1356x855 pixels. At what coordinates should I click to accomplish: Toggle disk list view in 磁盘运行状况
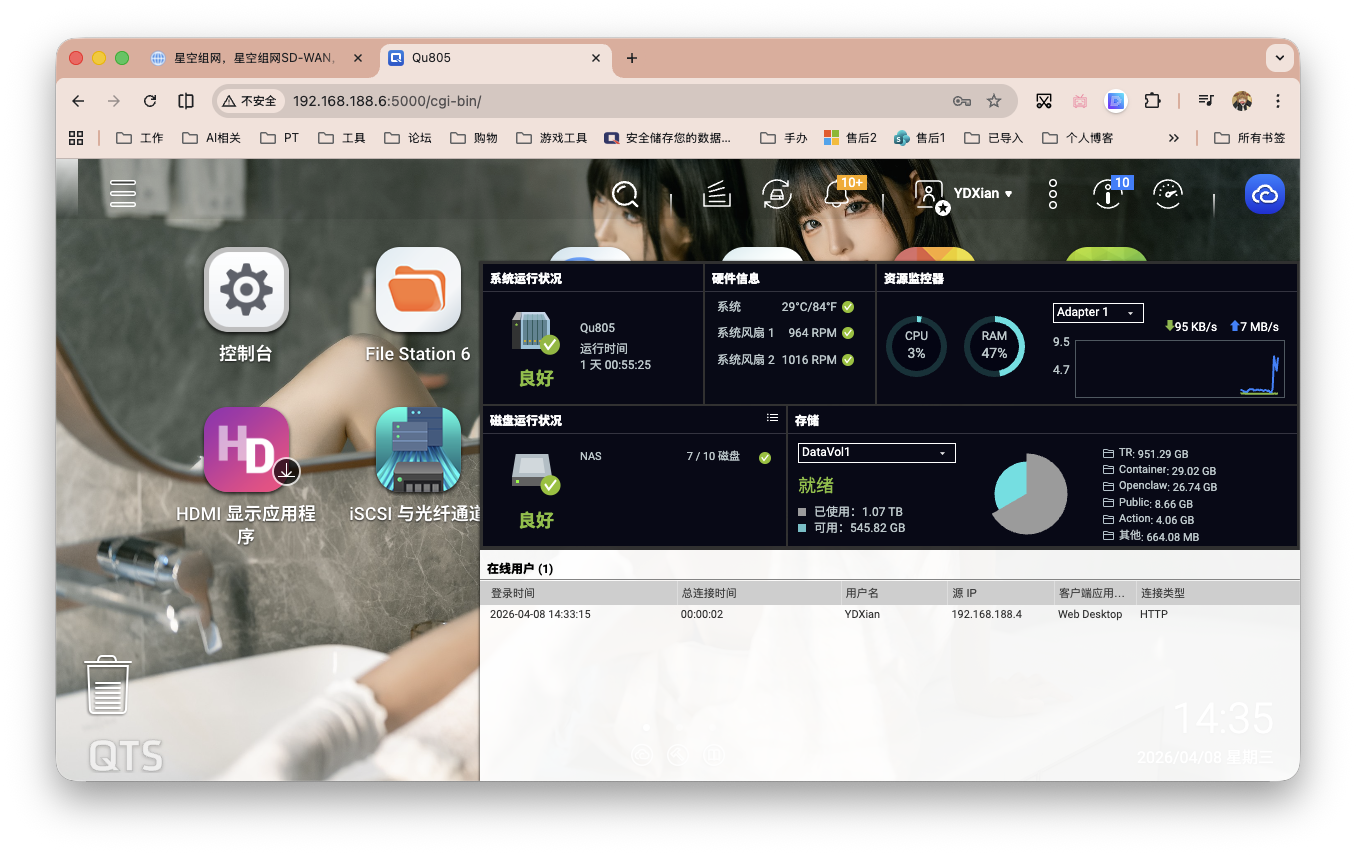(772, 418)
